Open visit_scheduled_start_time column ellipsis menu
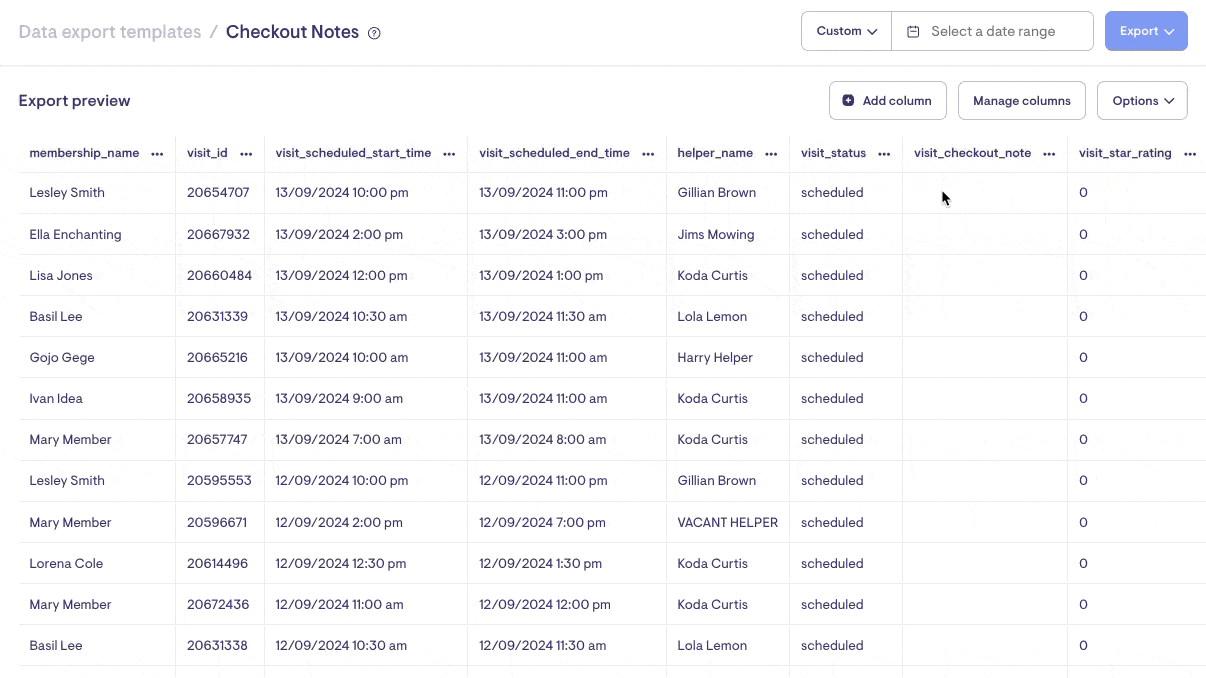 (449, 154)
